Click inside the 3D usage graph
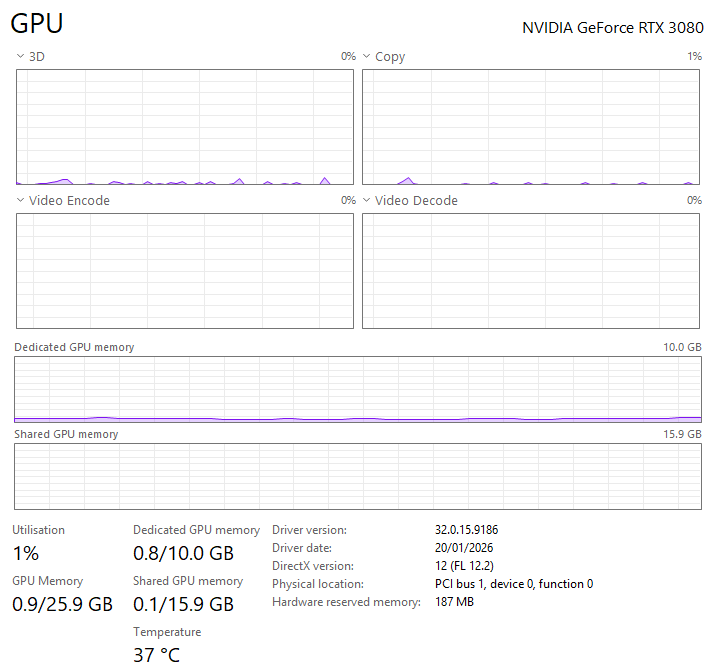 pos(185,127)
